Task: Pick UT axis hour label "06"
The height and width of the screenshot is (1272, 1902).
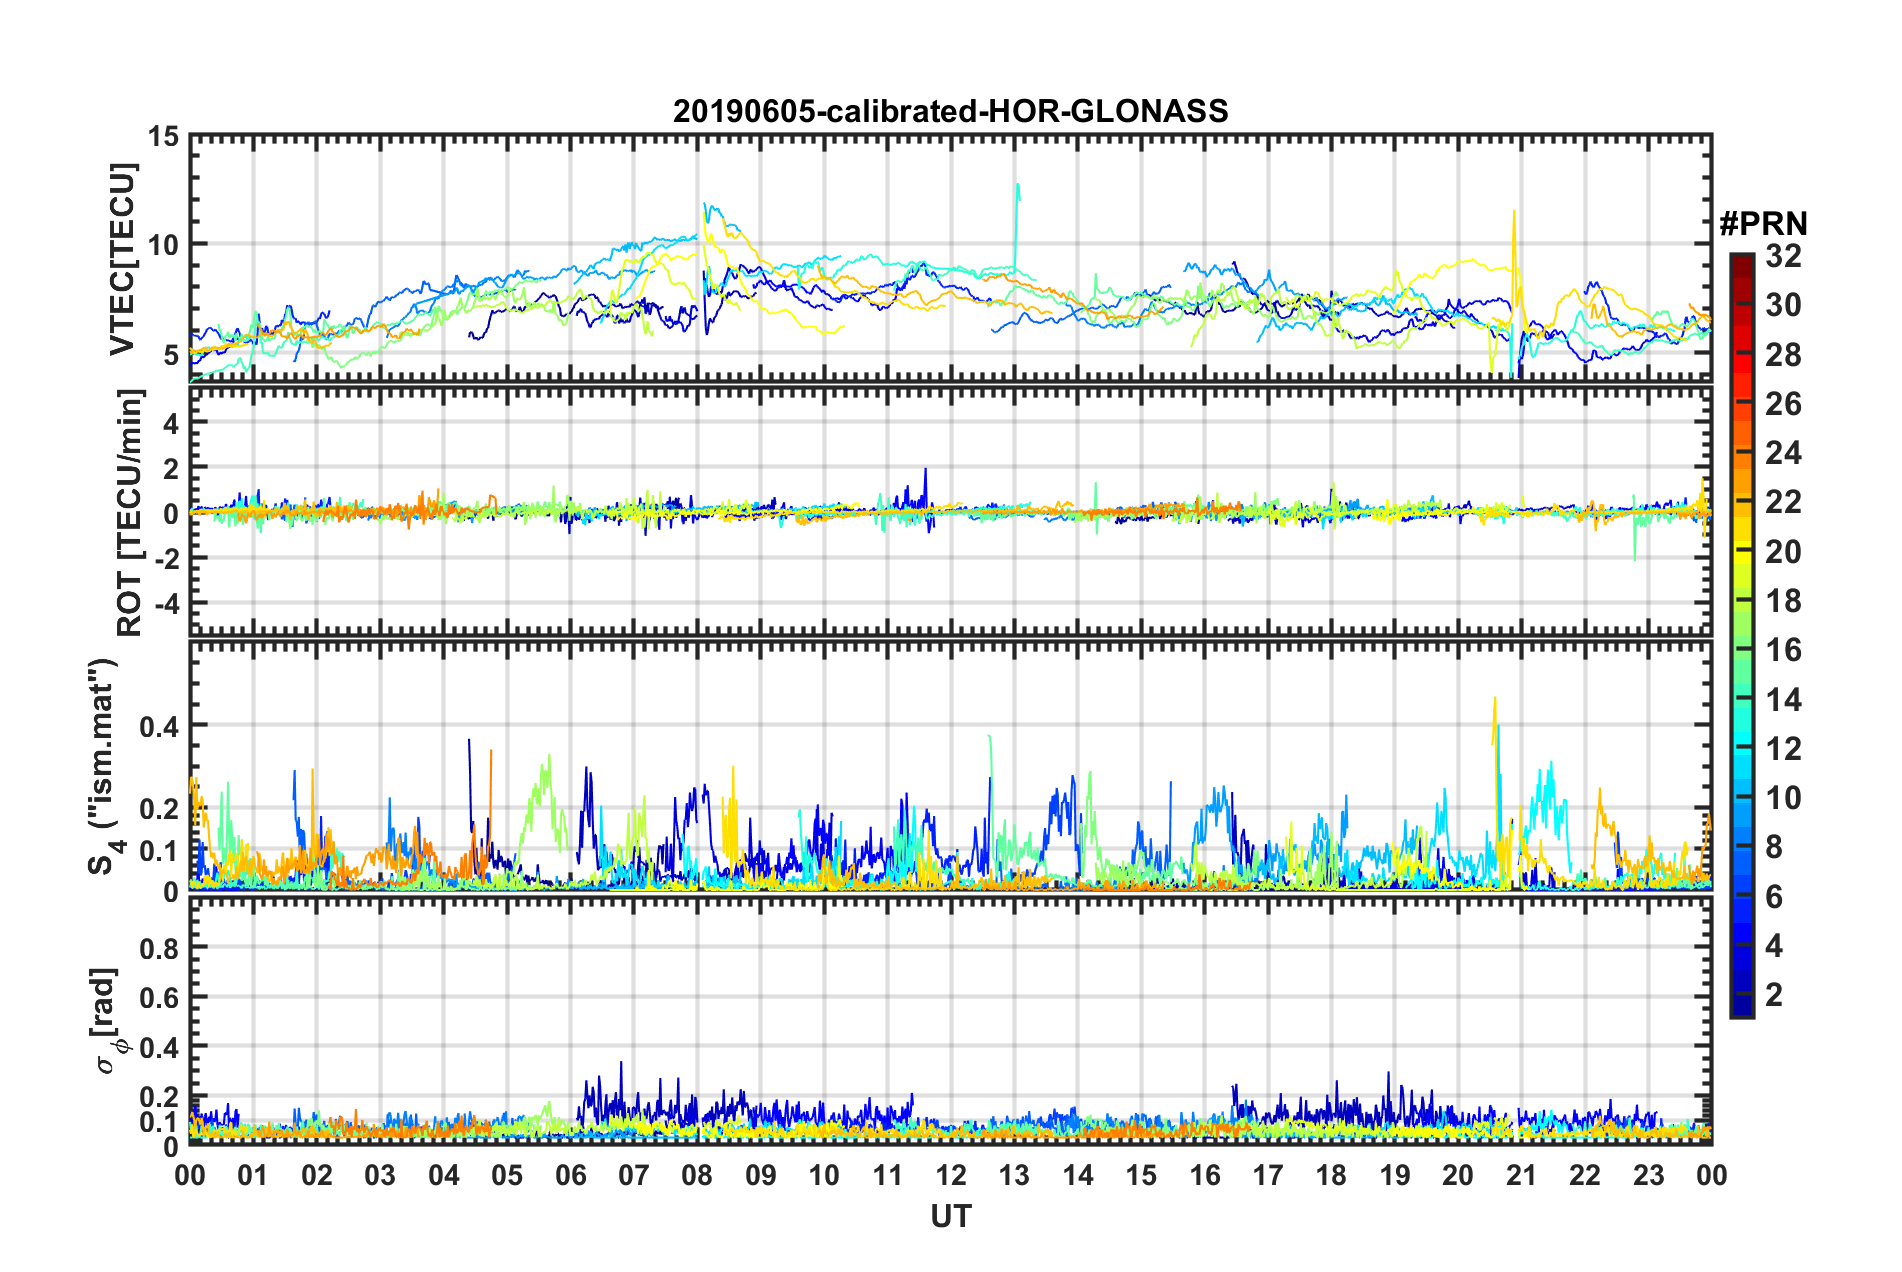Action: pyautogui.click(x=571, y=1176)
